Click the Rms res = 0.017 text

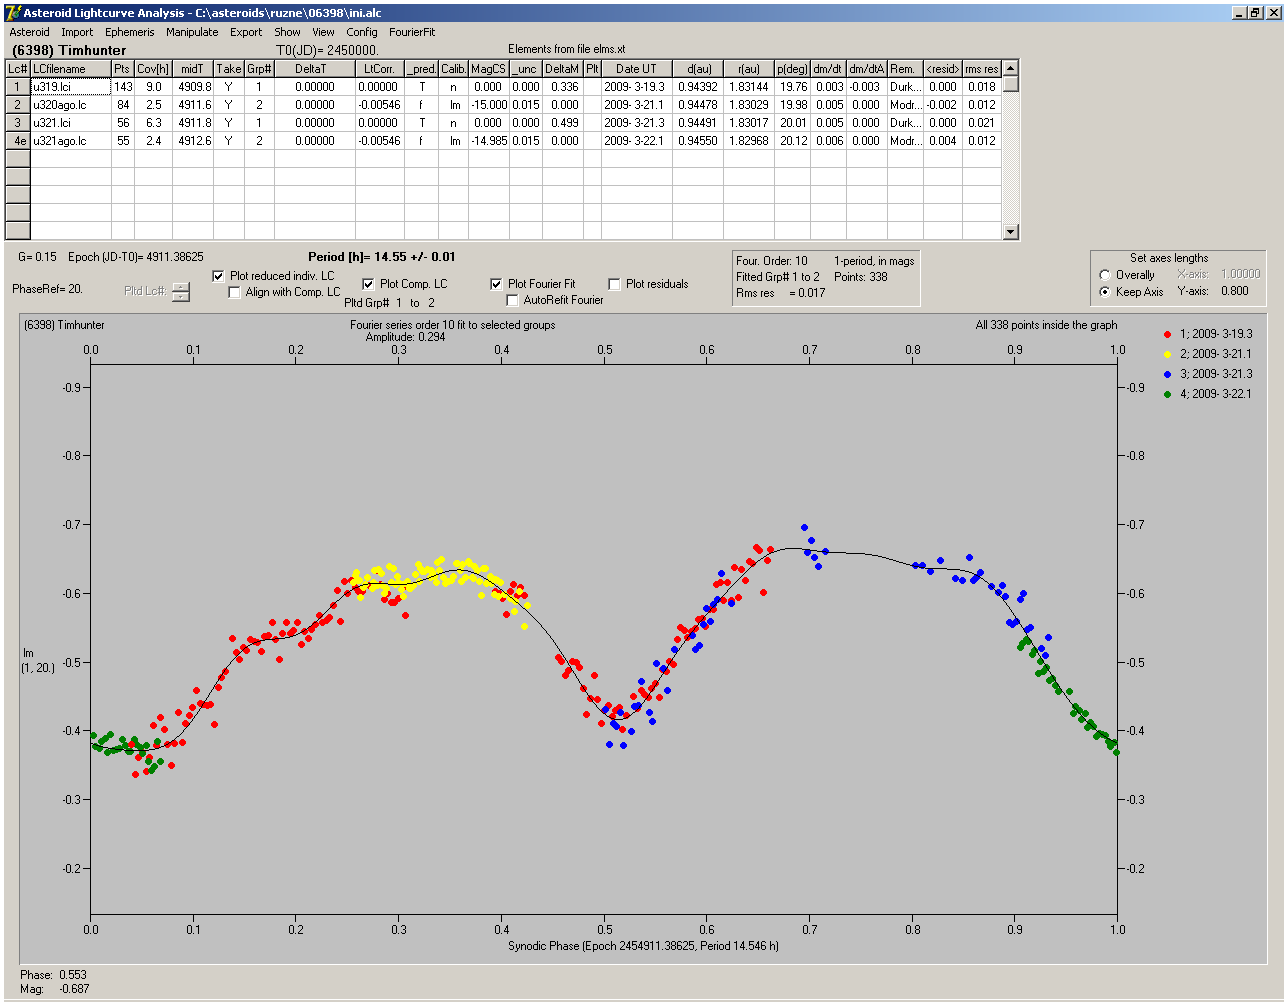tap(781, 293)
